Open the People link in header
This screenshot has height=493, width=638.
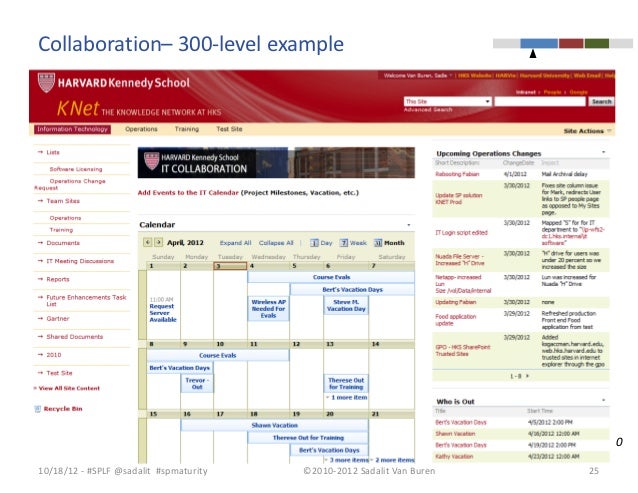(552, 92)
